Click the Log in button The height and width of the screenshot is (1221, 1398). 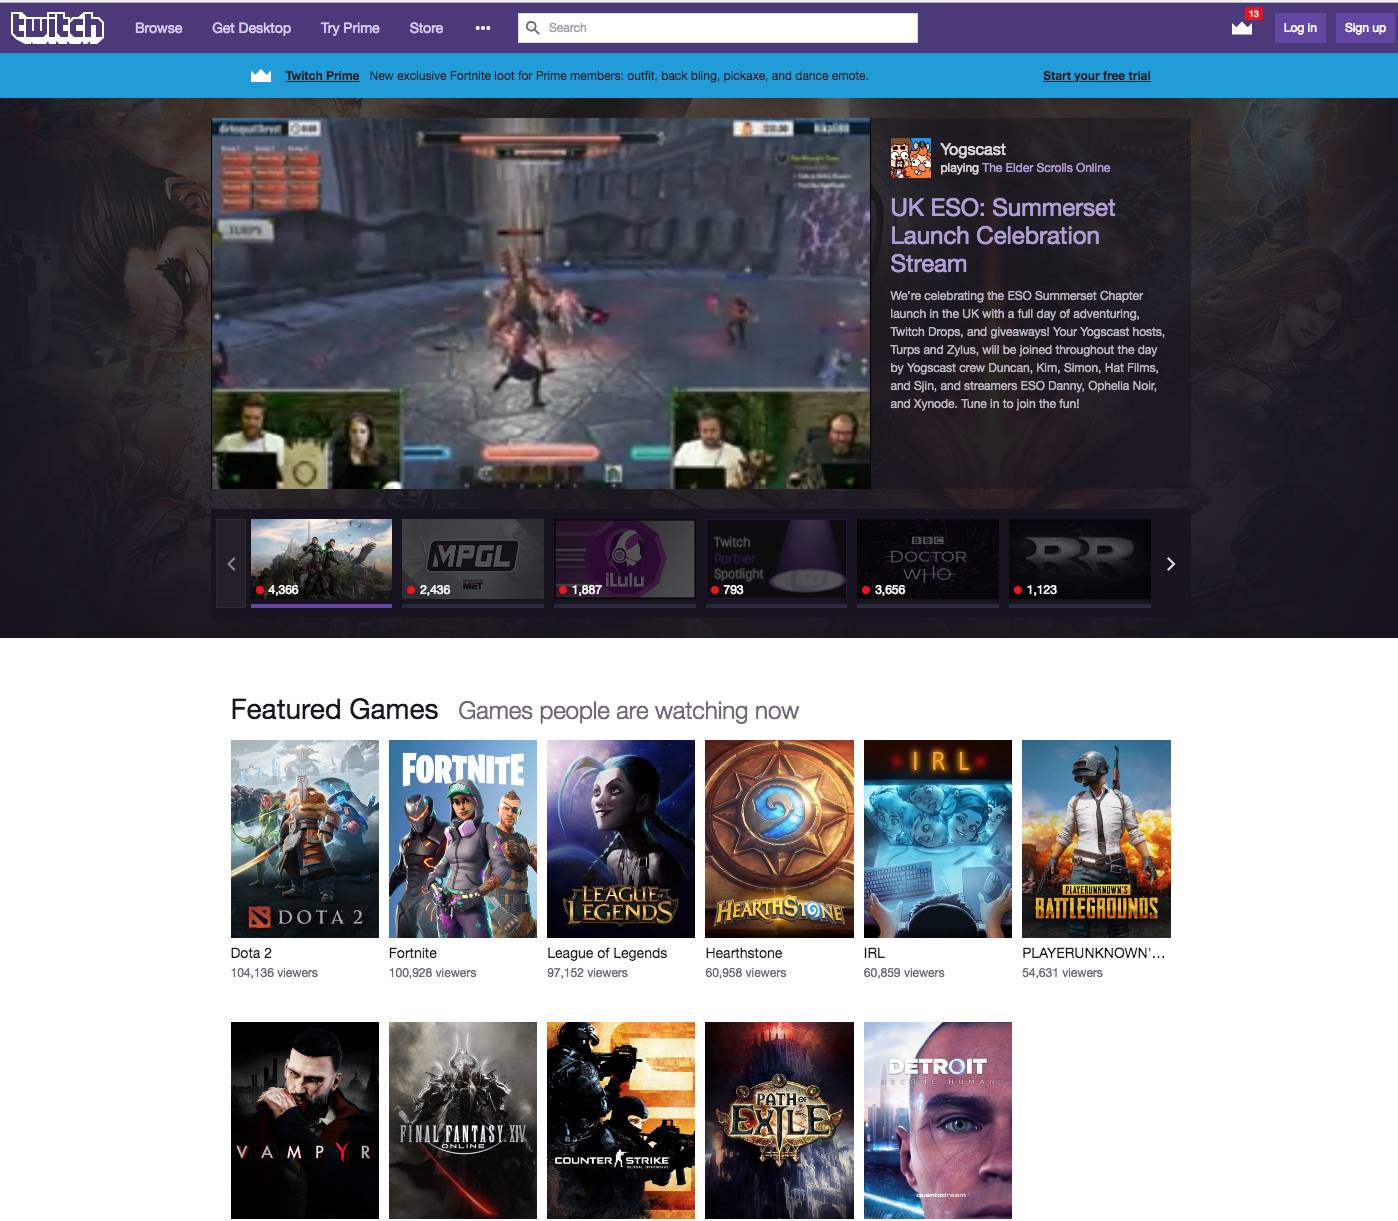[1300, 28]
